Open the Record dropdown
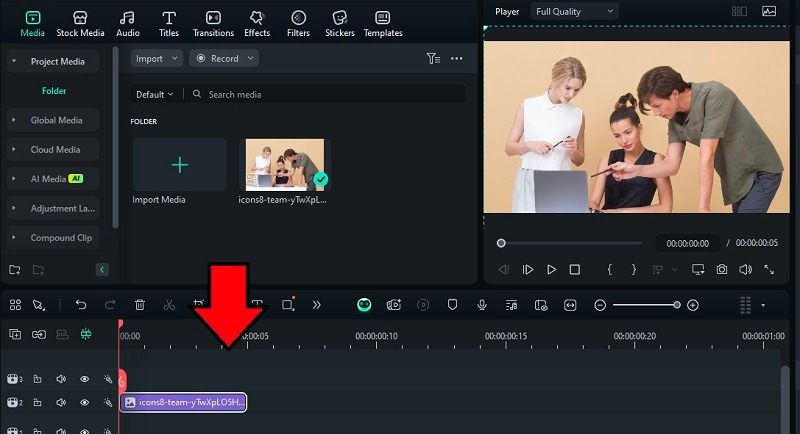Viewport: 800px width, 434px height. pyautogui.click(x=224, y=59)
